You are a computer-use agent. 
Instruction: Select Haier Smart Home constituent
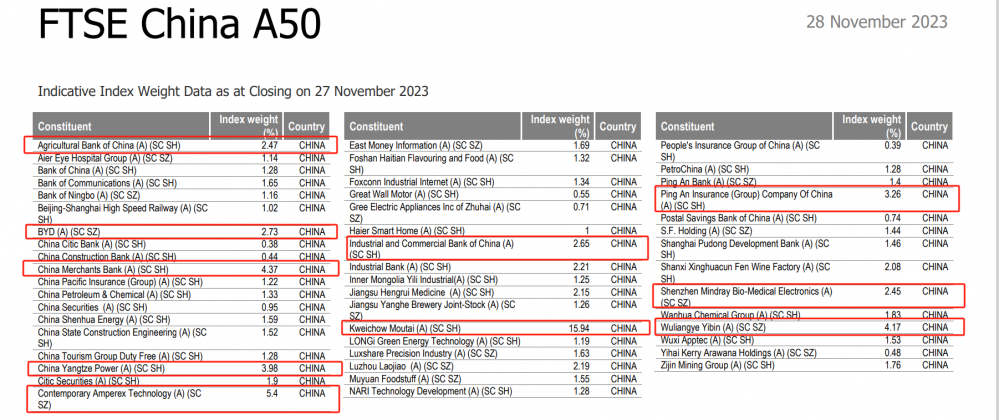[406, 231]
